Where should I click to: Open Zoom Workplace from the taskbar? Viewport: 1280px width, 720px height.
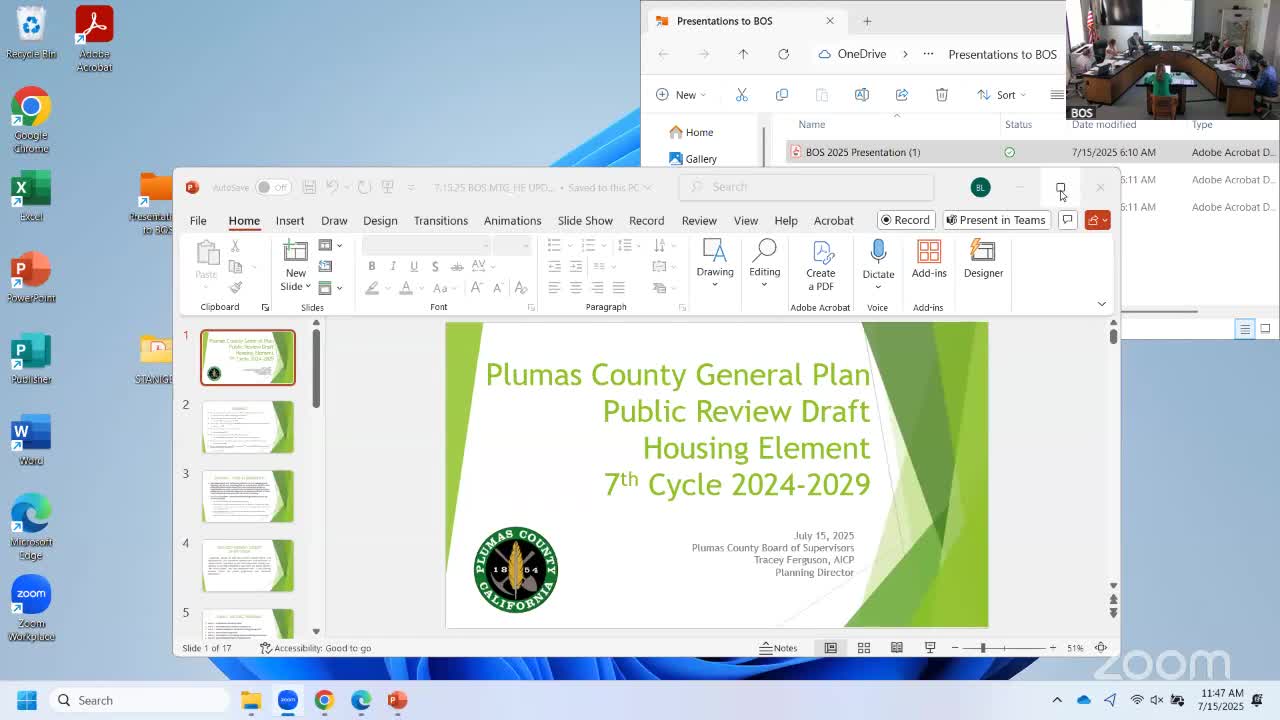point(289,700)
